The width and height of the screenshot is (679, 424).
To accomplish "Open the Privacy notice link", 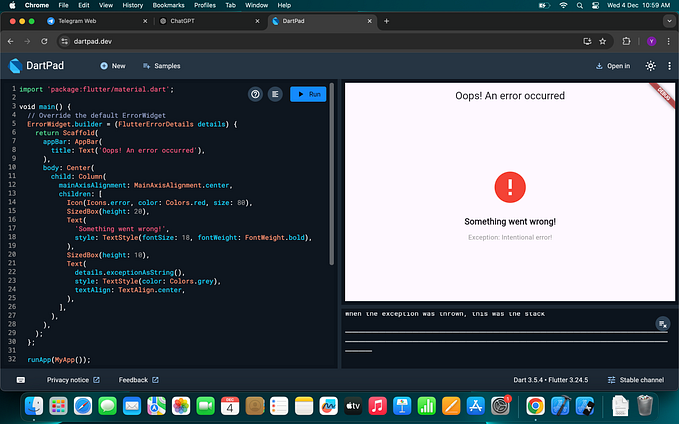I will pyautogui.click(x=73, y=380).
